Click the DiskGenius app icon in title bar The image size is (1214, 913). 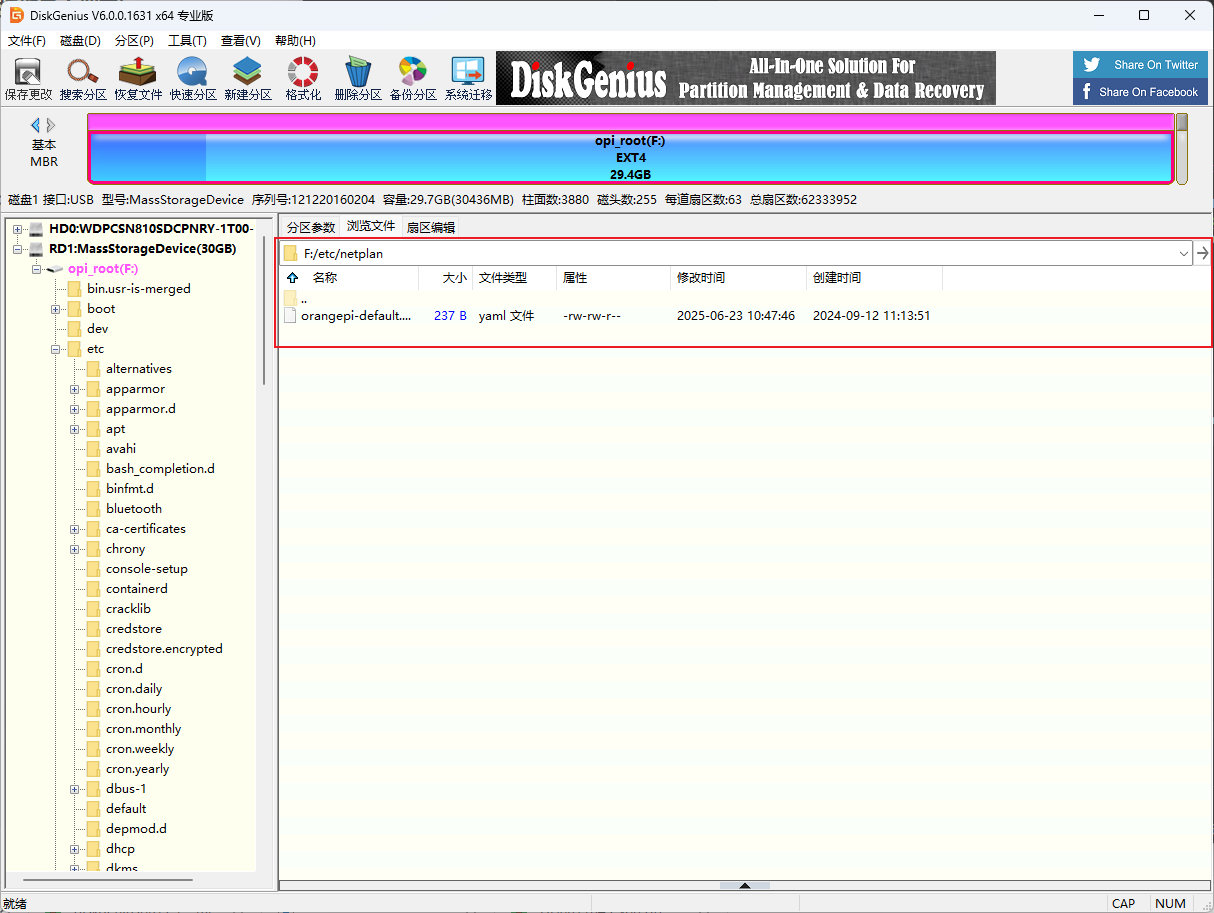click(x=16, y=15)
